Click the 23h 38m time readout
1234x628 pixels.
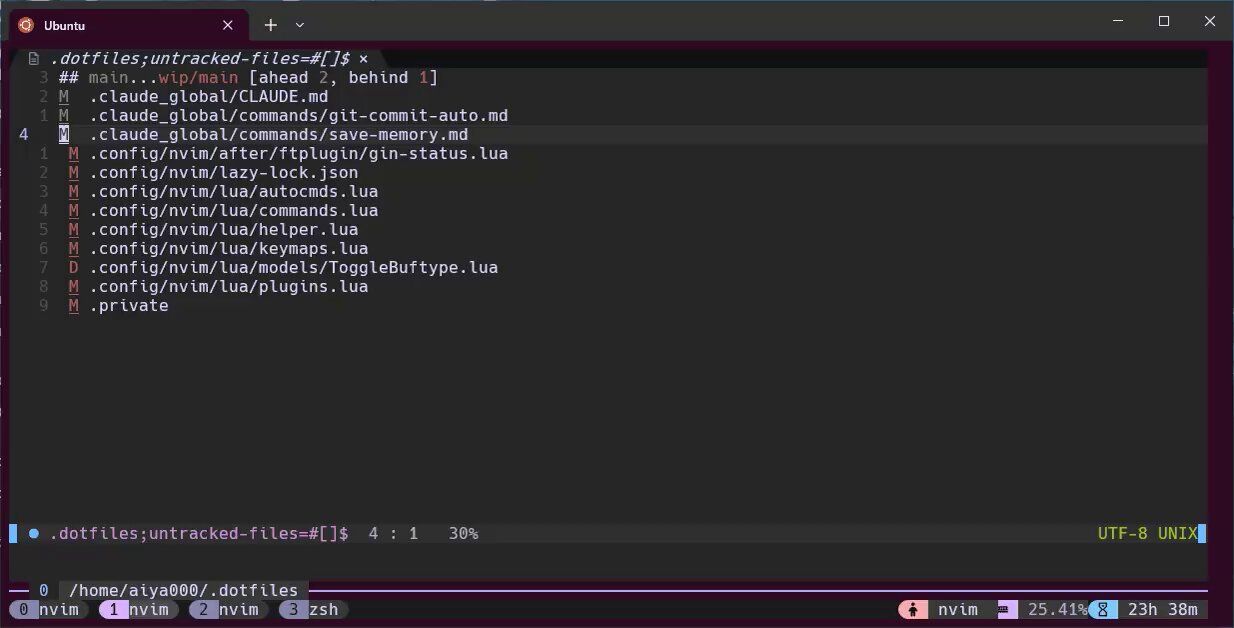(1162, 609)
